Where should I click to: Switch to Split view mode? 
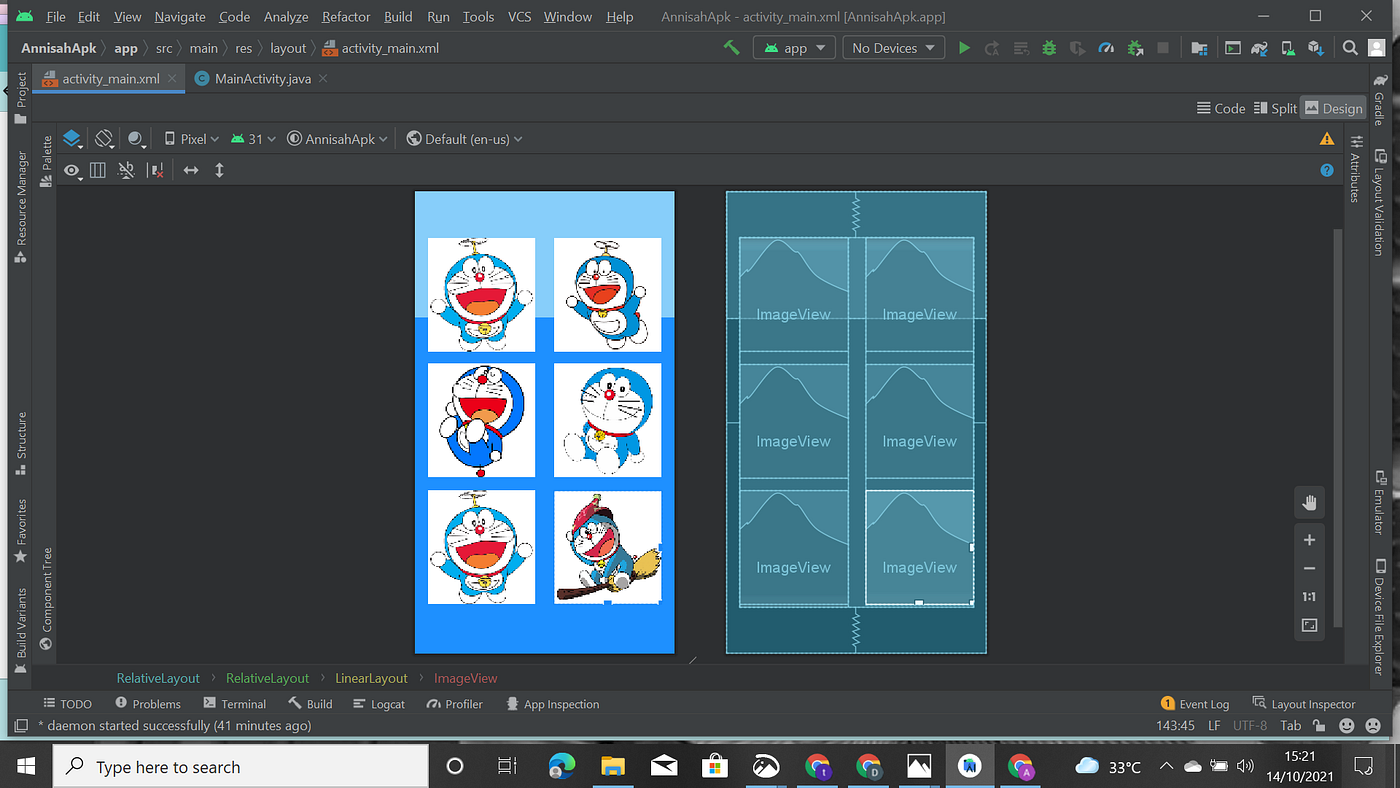click(x=1274, y=108)
